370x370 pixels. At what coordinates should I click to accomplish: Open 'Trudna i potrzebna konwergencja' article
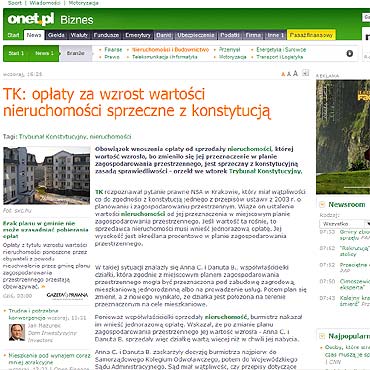click(x=33, y=314)
